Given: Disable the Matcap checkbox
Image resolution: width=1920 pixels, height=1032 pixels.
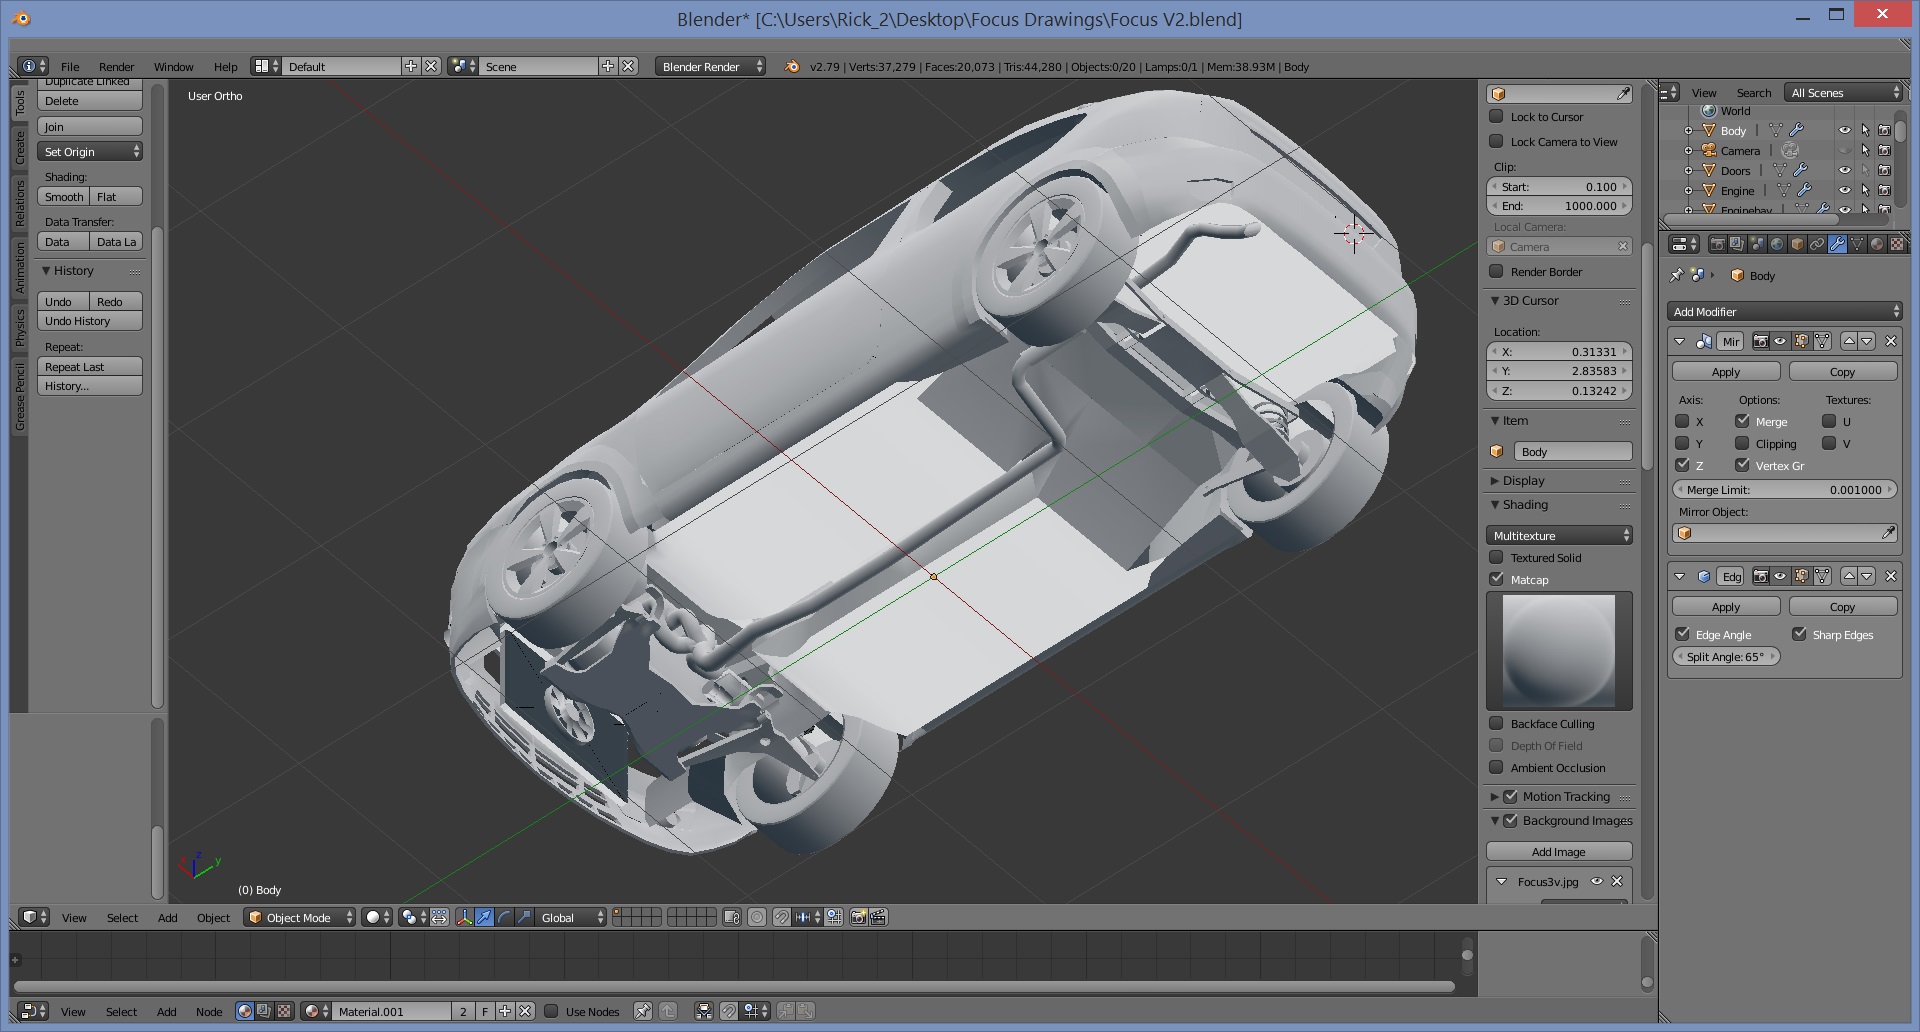Looking at the screenshot, I should coord(1496,579).
